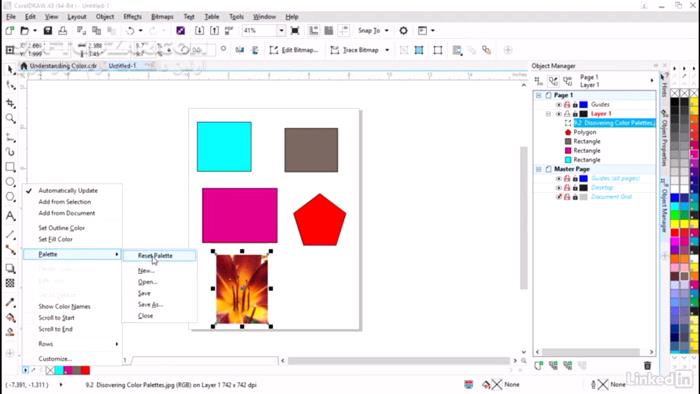Collapse Layer 1 tree node
The width and height of the screenshot is (700, 394).
click(549, 114)
